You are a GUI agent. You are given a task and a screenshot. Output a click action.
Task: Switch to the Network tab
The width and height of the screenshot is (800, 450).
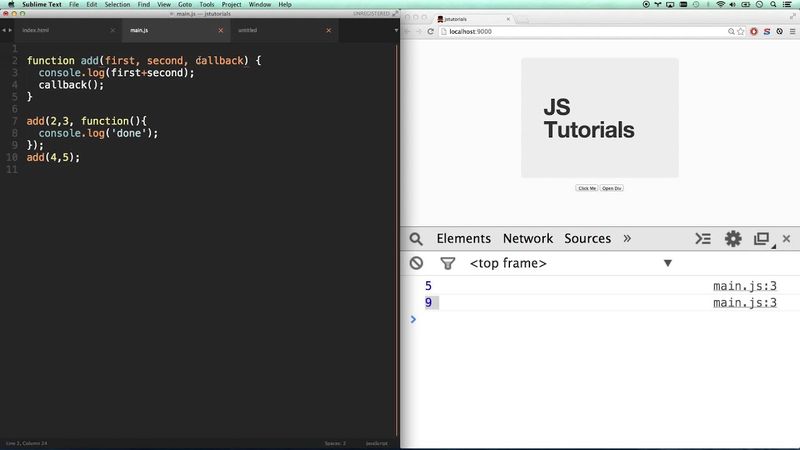coord(528,238)
